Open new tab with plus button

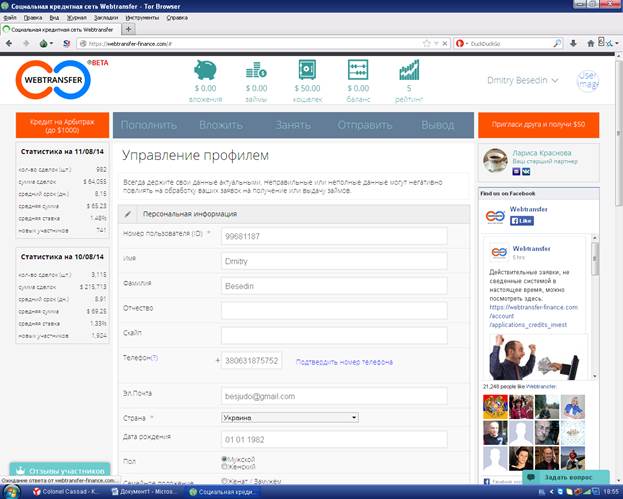pos(128,29)
